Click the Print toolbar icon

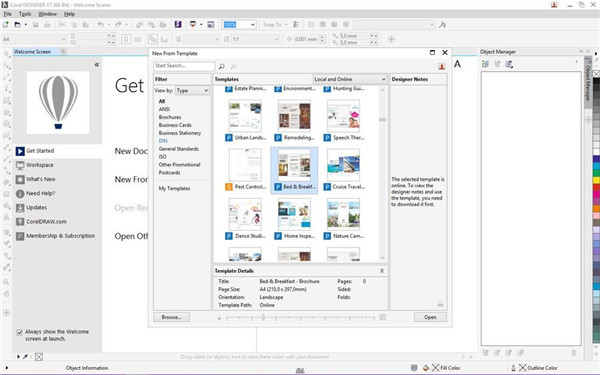[47, 24]
